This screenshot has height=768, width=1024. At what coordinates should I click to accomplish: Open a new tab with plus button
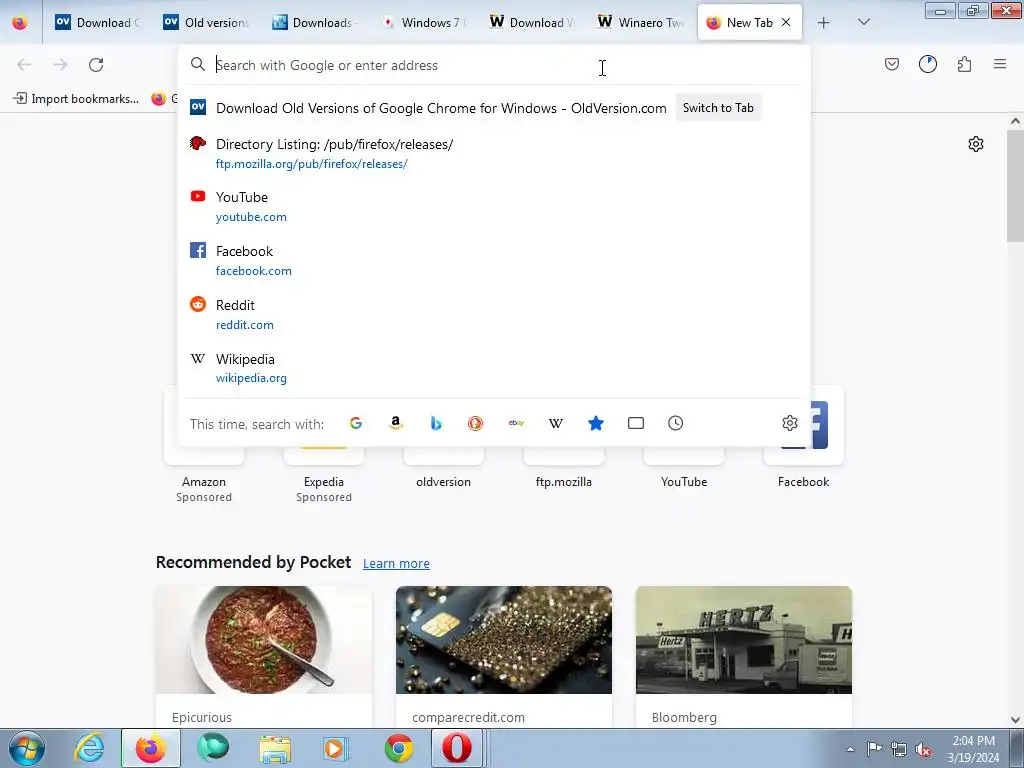pyautogui.click(x=824, y=22)
